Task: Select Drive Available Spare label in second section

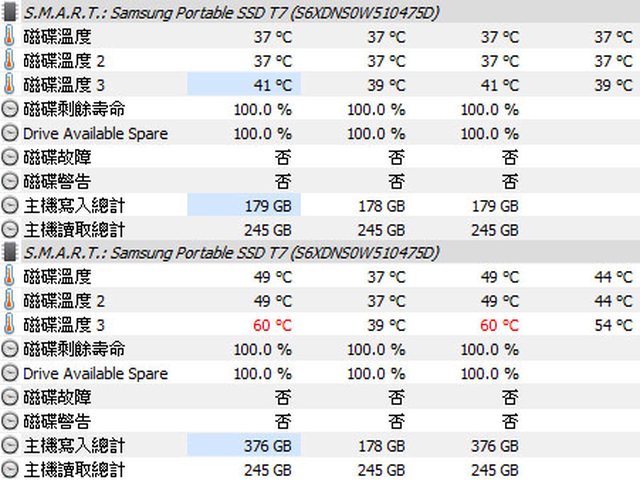Action: [95, 373]
